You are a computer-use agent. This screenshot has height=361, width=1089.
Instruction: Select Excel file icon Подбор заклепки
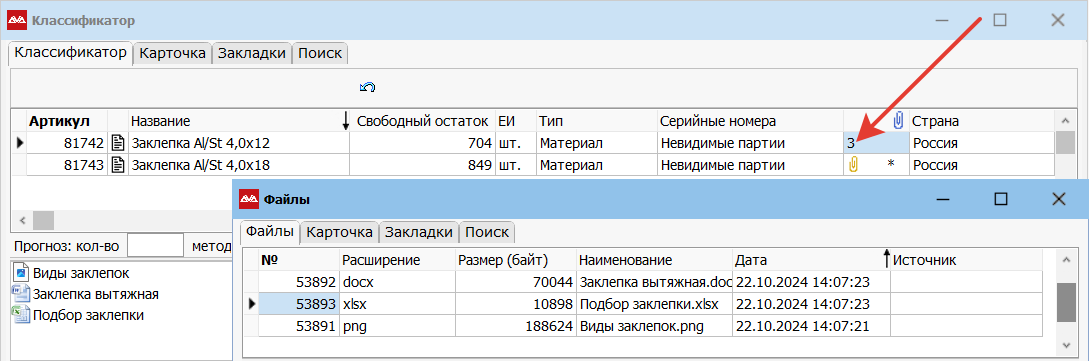20,314
